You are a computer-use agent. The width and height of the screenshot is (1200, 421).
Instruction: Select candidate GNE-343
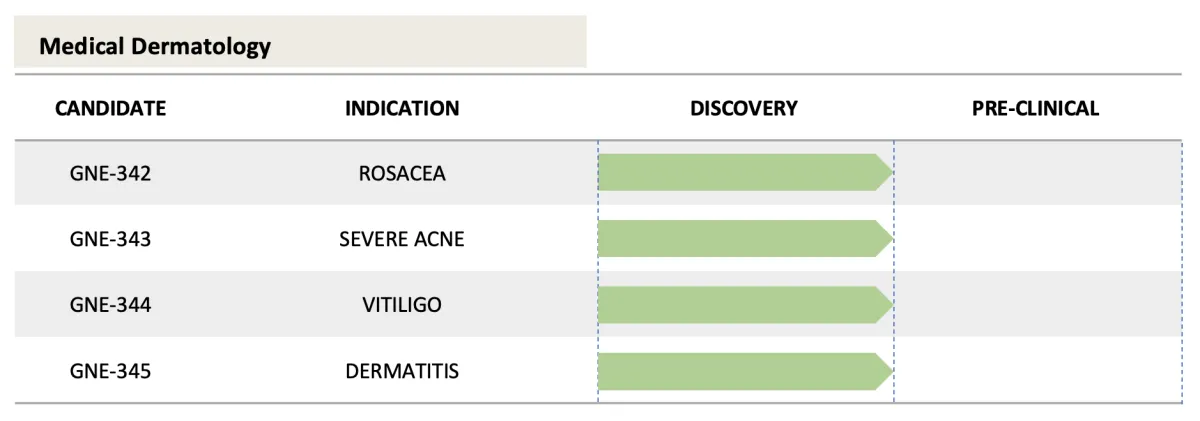pos(110,239)
